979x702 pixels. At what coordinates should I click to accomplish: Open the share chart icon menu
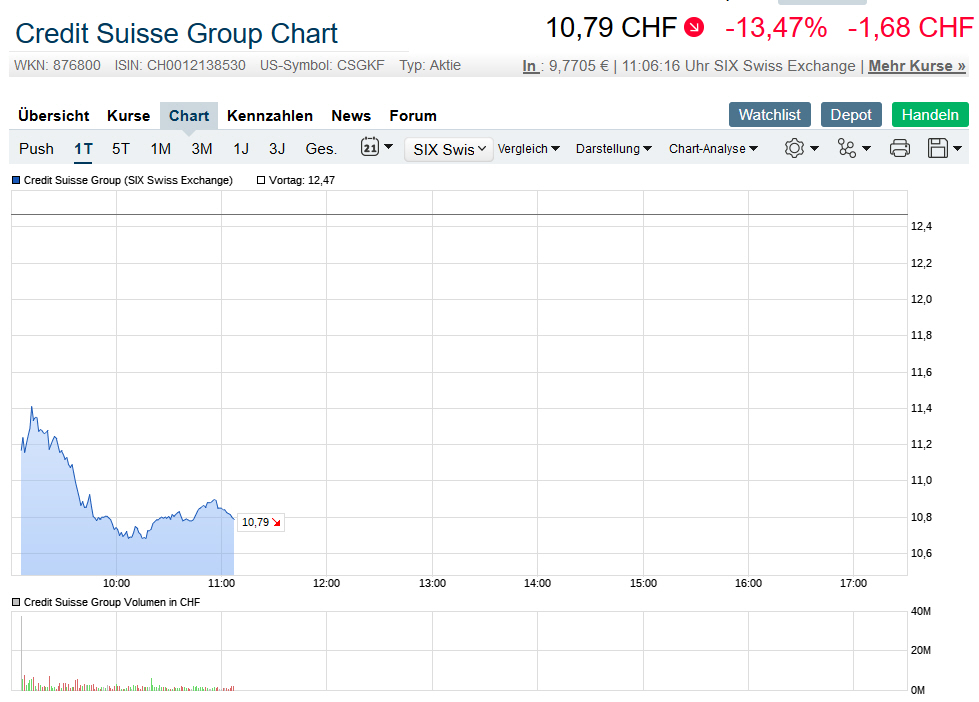click(854, 148)
